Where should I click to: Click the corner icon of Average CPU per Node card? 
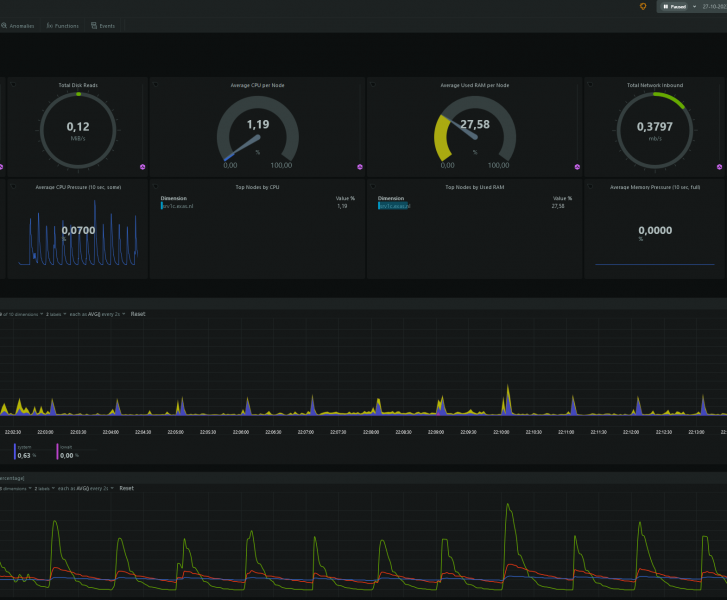tap(155, 84)
